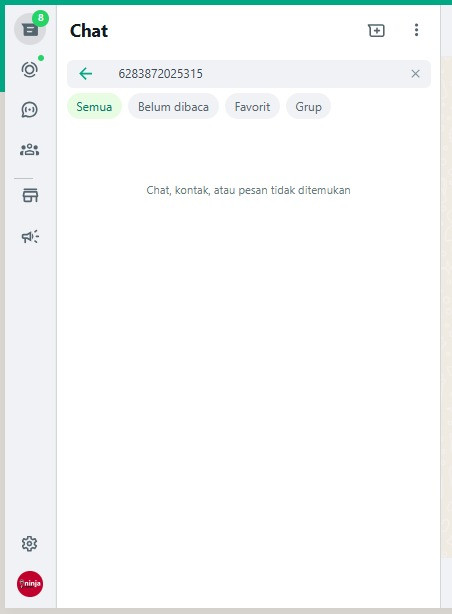Start a new chat
This screenshot has height=614, width=452.
(x=376, y=30)
